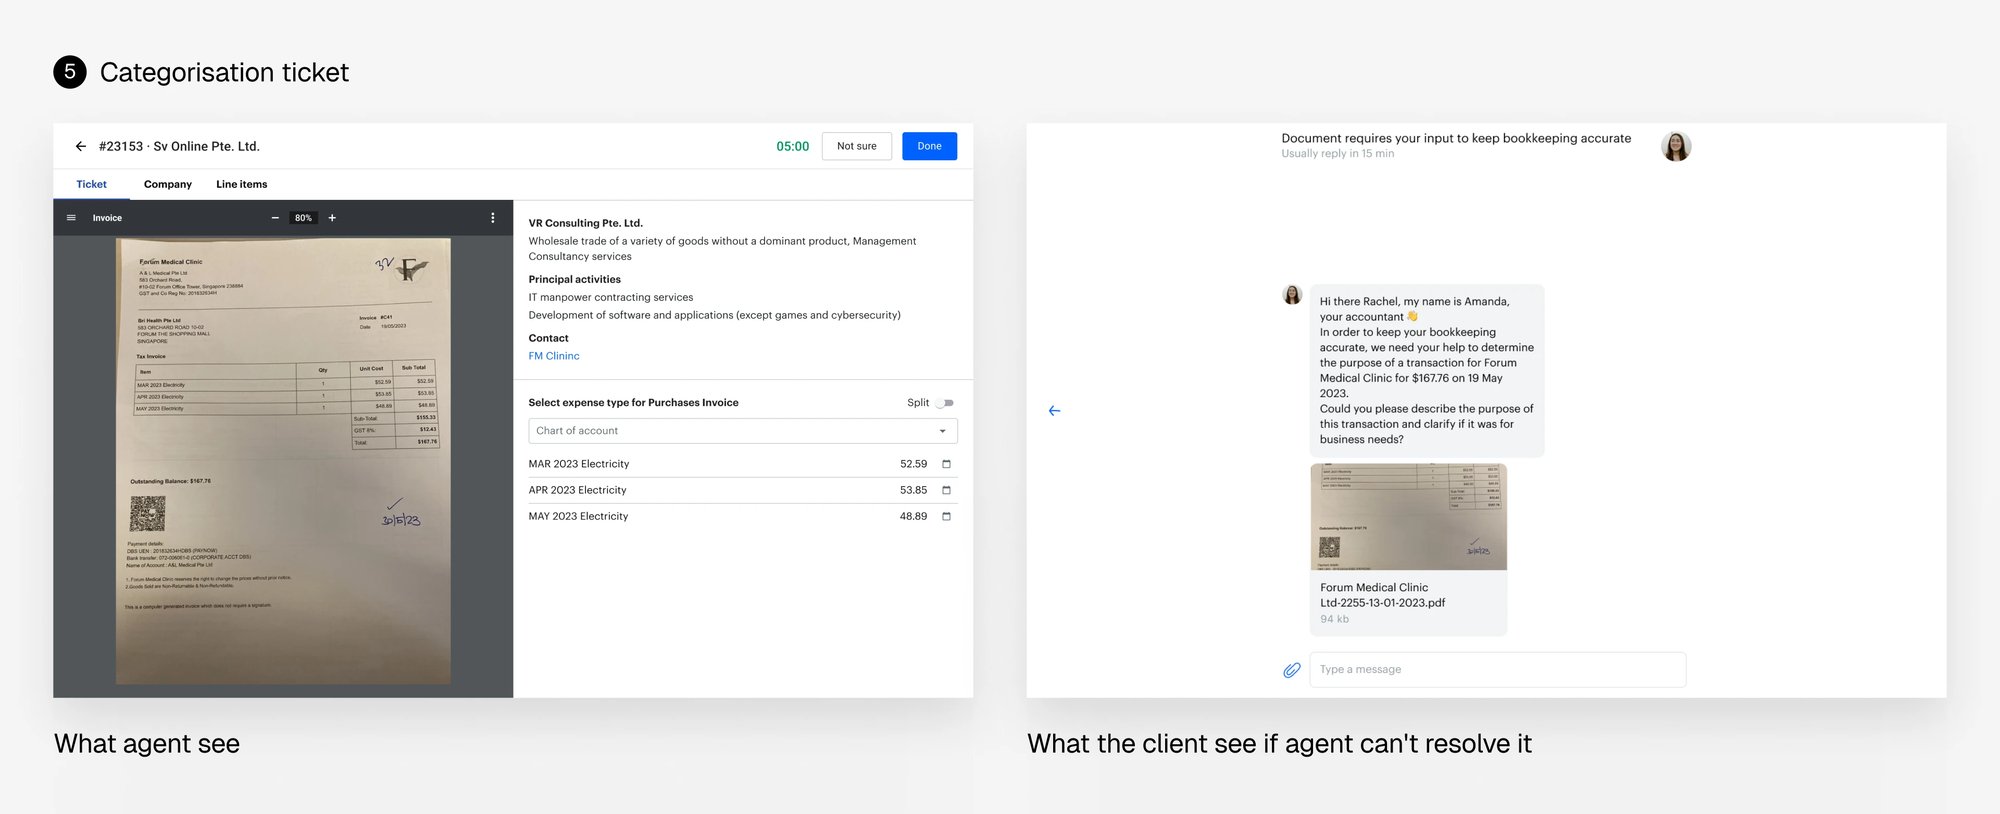Open the invoice image thumbnail in chat
Screen dimensions: 2000x814
pos(1408,517)
